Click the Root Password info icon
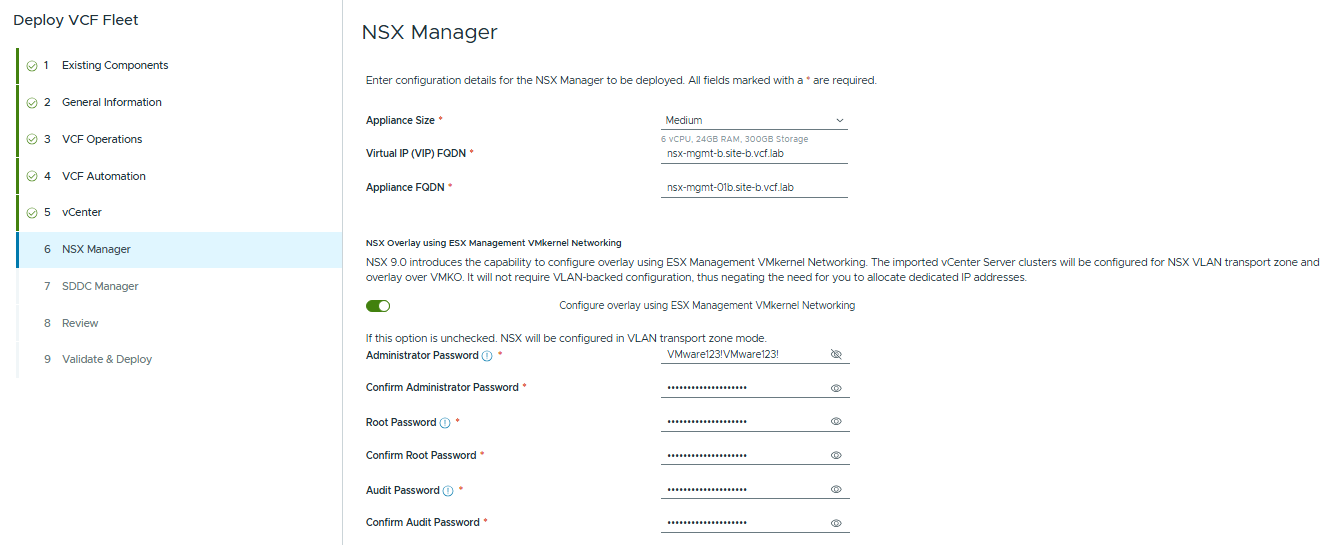The height and width of the screenshot is (545, 1331). 445,423
